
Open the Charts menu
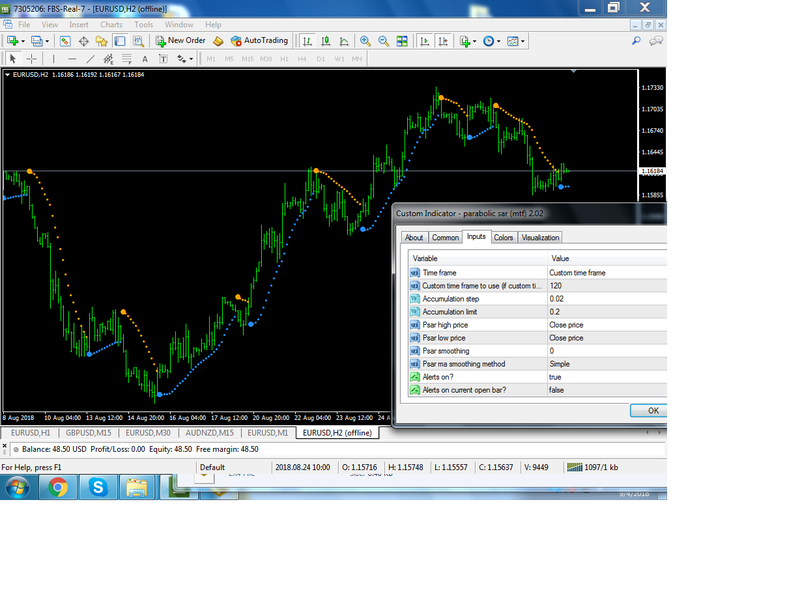coord(111,24)
